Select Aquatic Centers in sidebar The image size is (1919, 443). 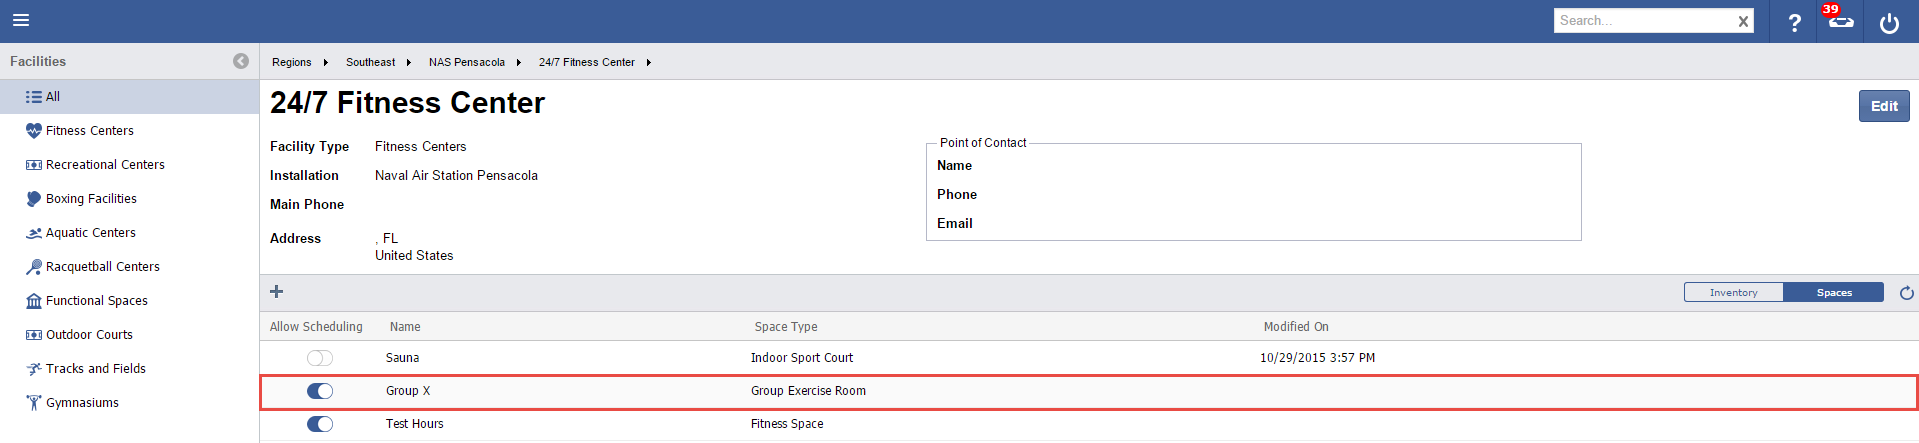pos(90,233)
